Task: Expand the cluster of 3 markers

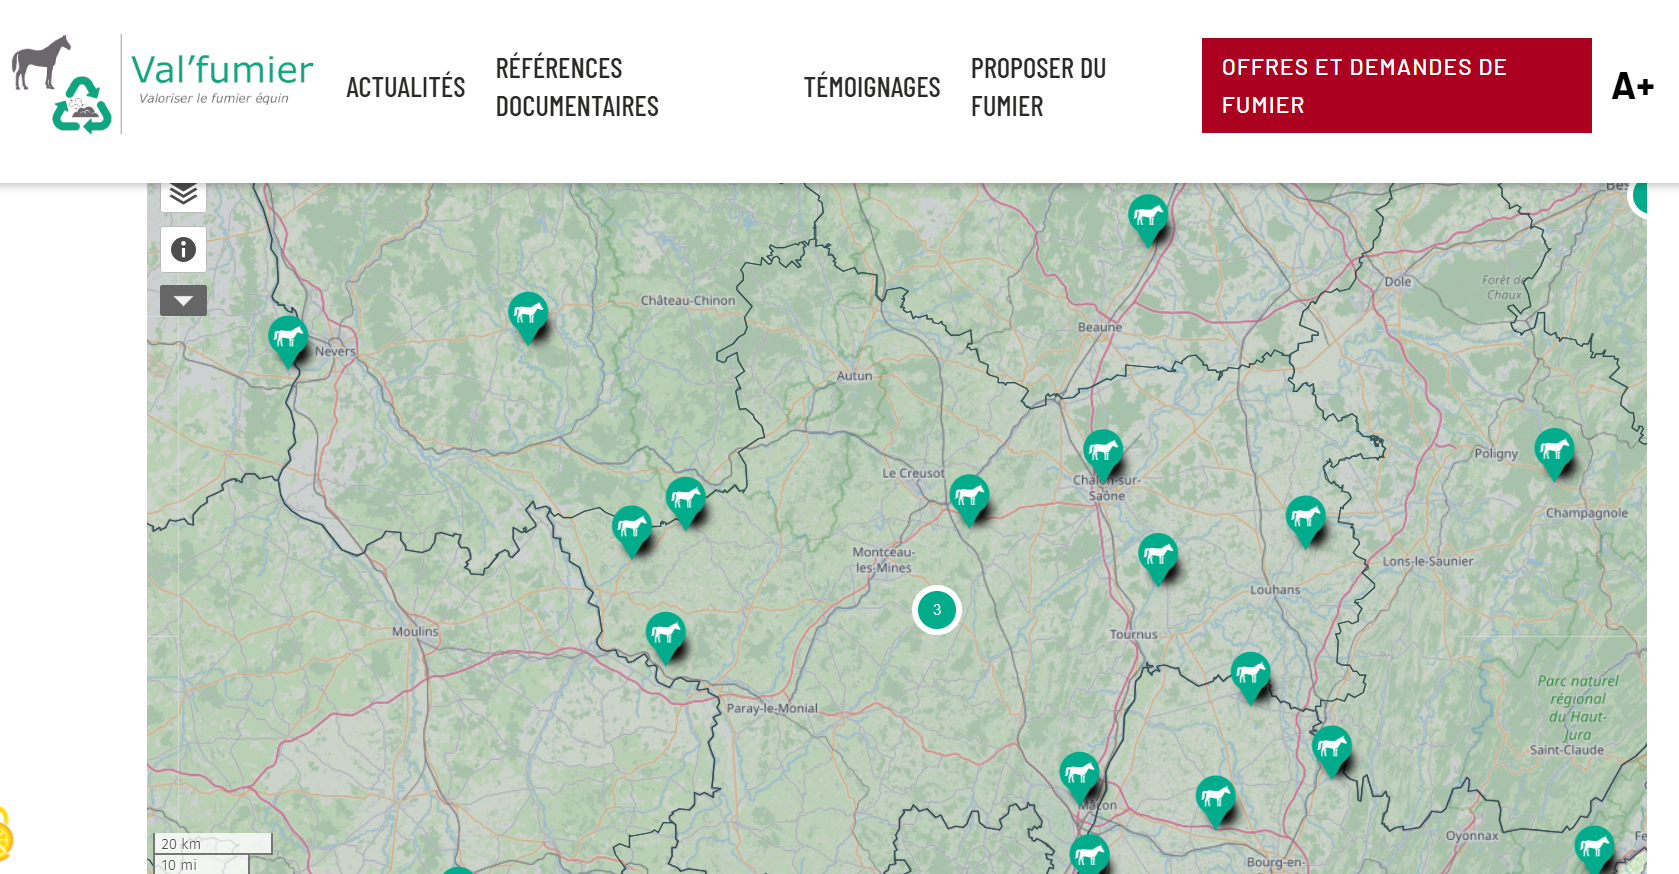Action: [937, 610]
